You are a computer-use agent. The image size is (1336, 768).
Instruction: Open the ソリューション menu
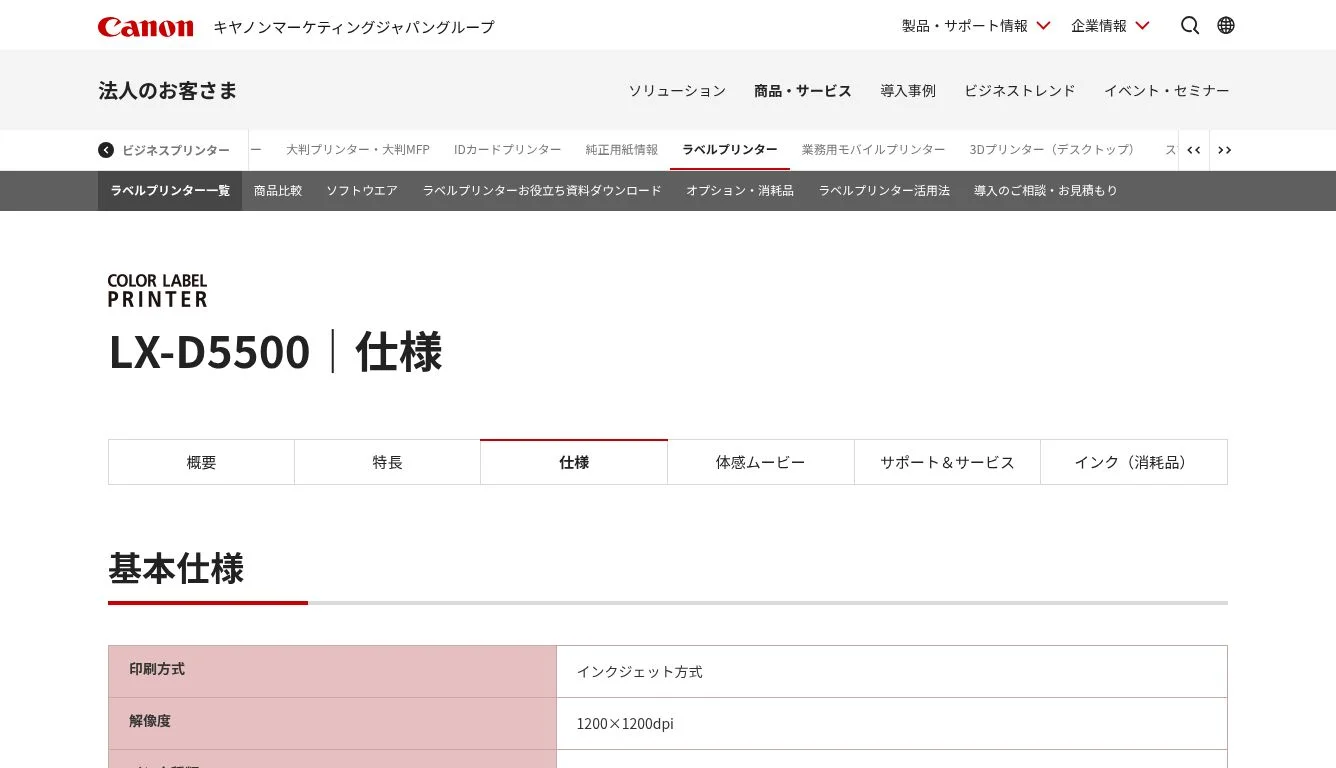tap(677, 90)
